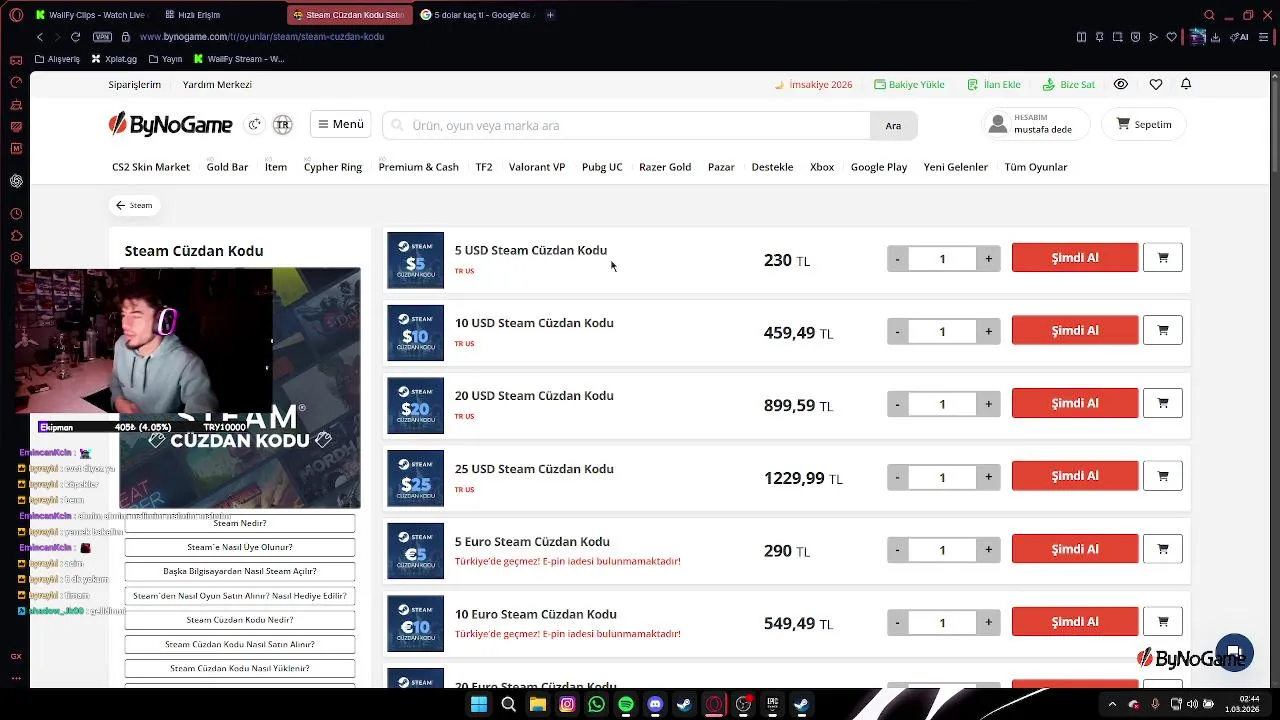Open Razer Gold category

pyautogui.click(x=665, y=167)
